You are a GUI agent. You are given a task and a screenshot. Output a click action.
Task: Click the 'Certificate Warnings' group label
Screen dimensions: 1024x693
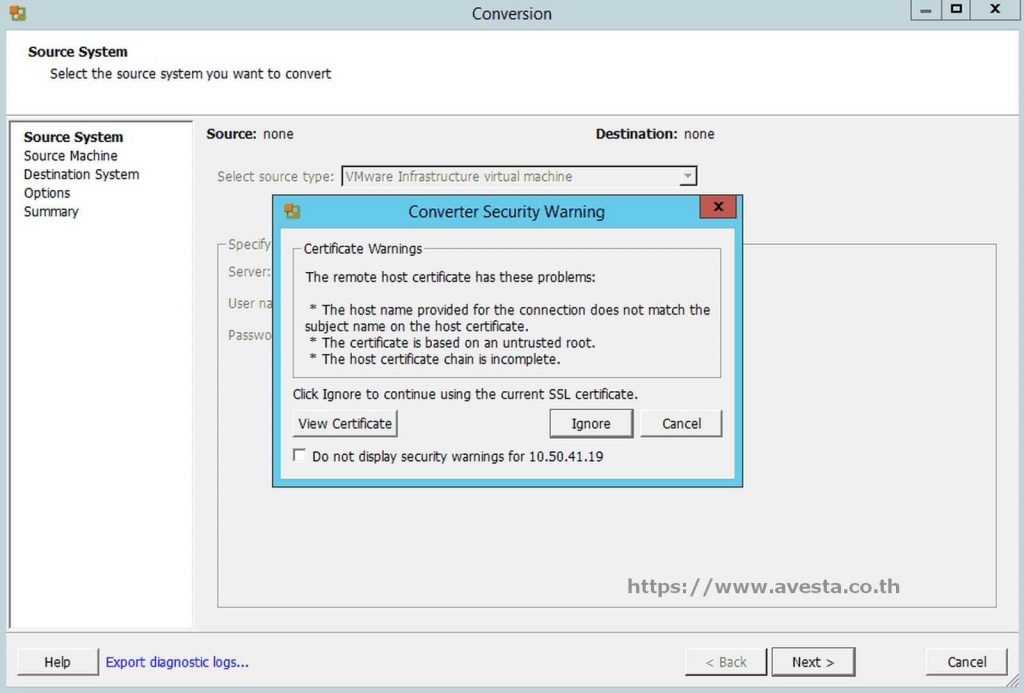click(x=362, y=249)
